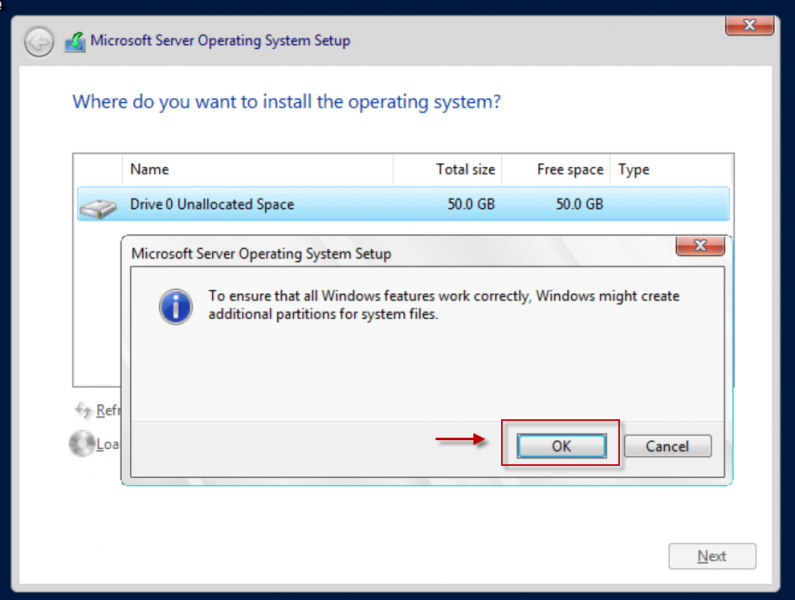Select Drive 0 Unallocated Space row
The image size is (795, 600).
403,204
